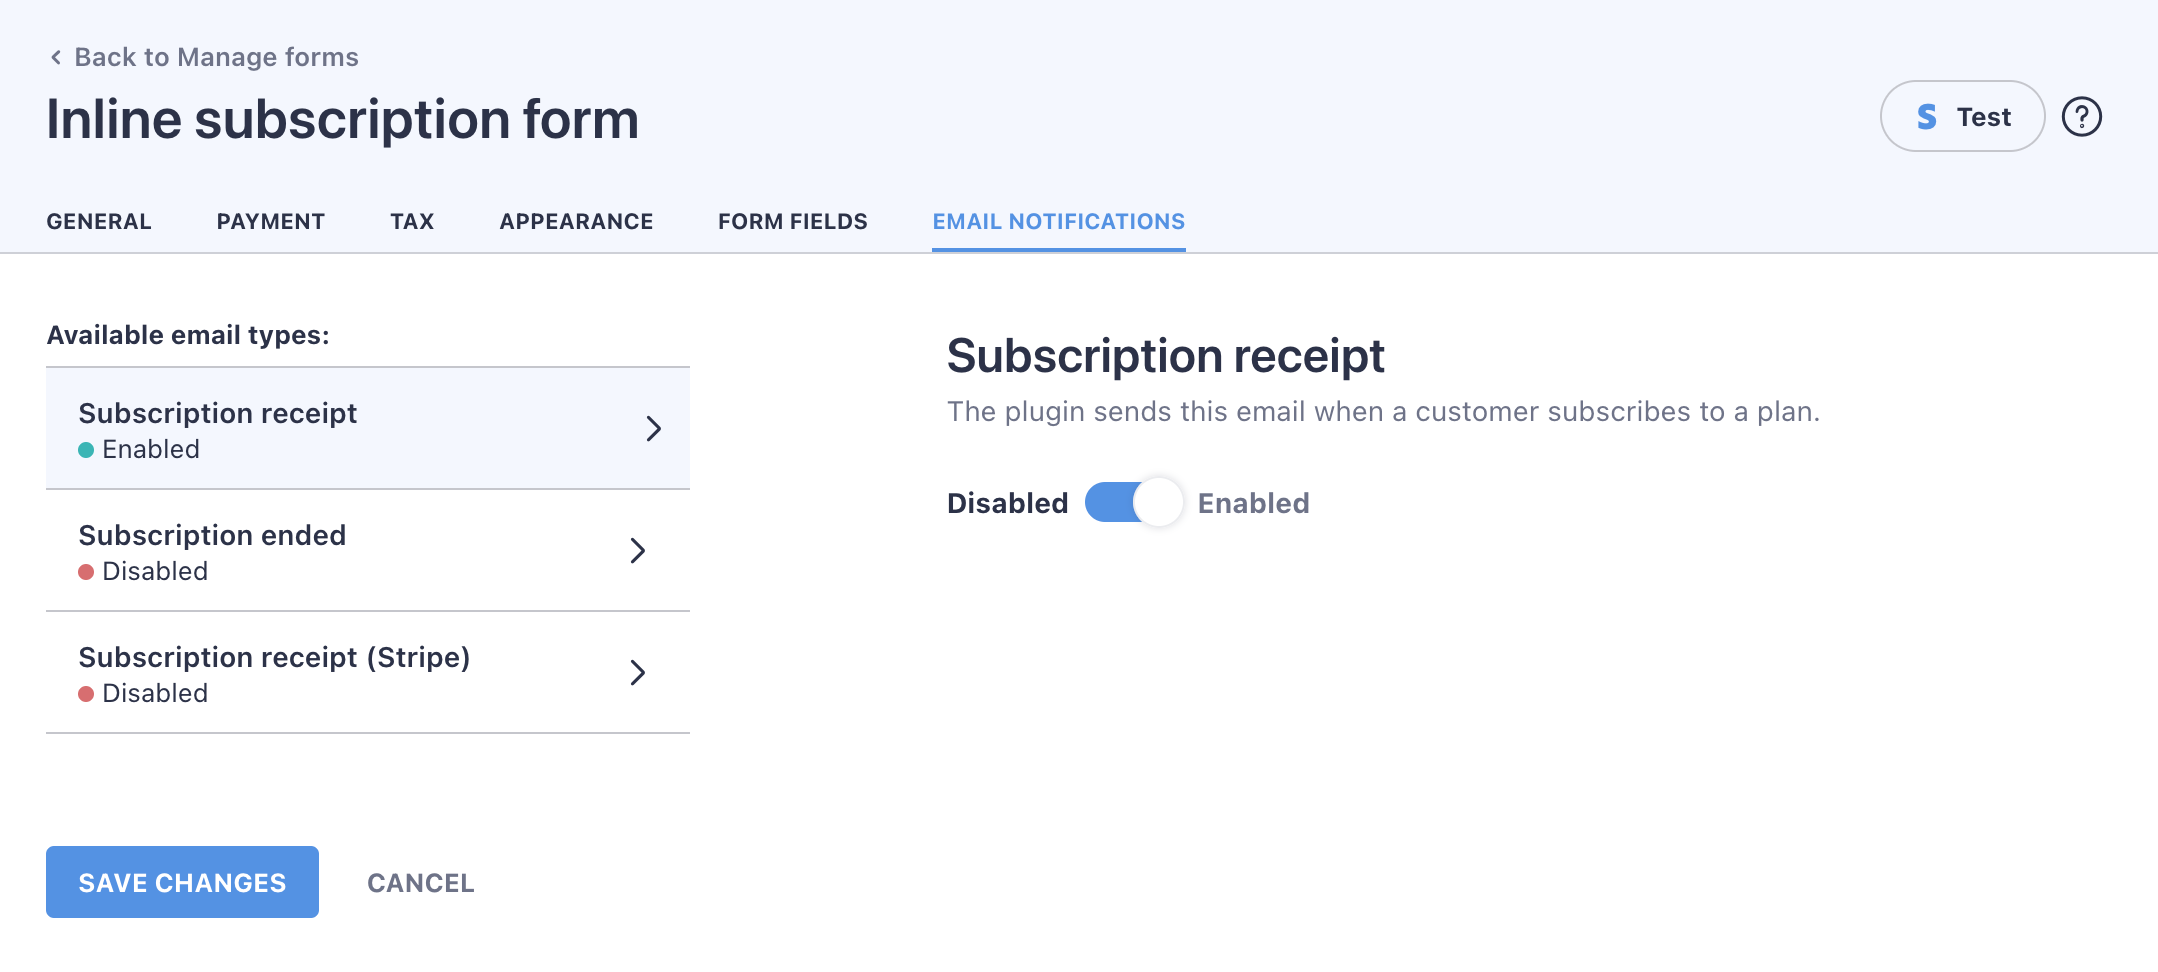The image size is (2158, 972).
Task: Open the Payment tab
Action: [x=271, y=222]
